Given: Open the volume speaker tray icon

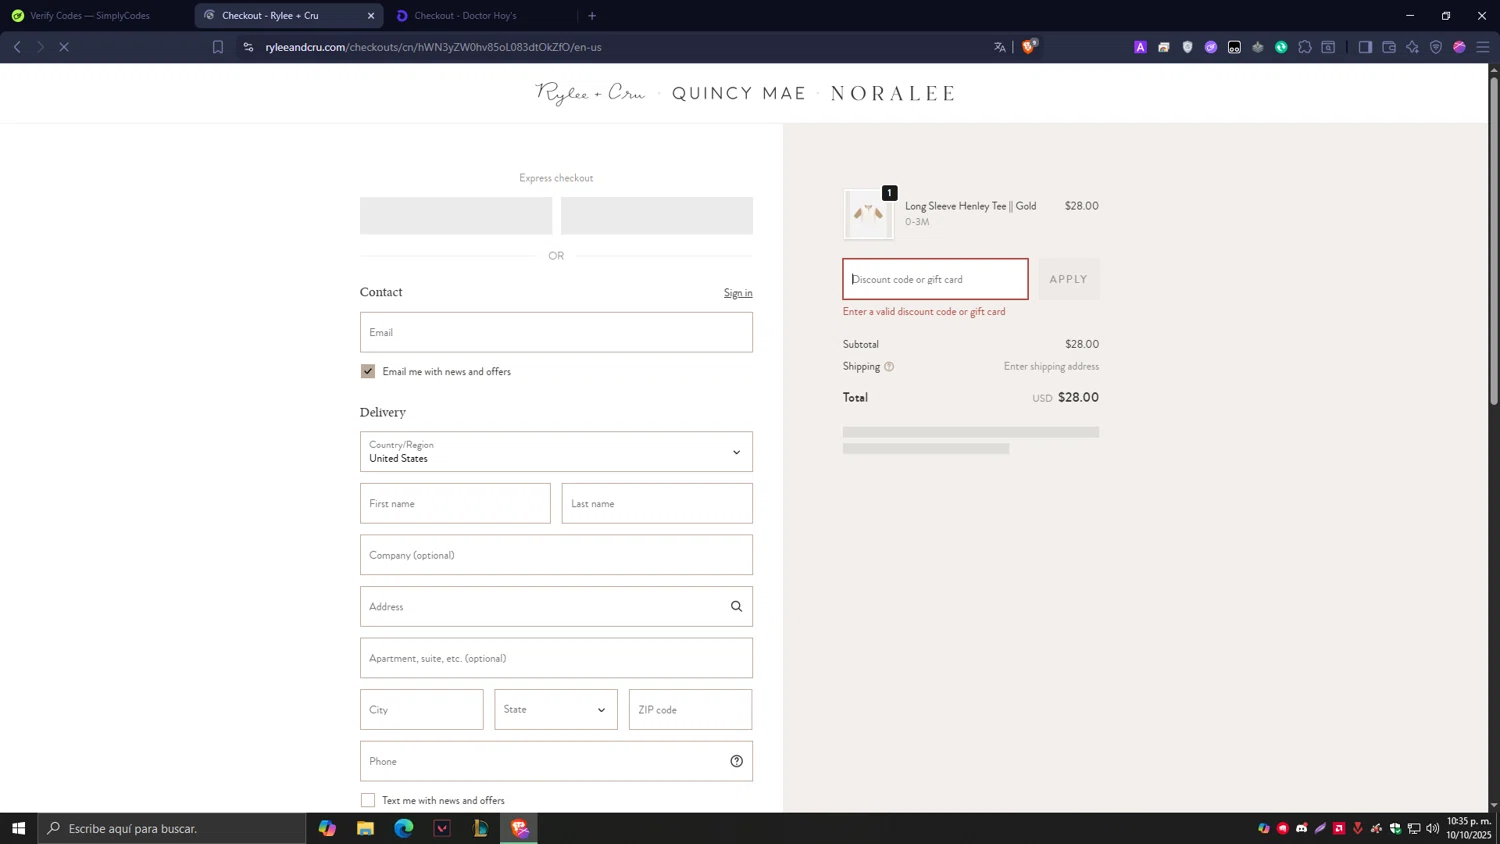Looking at the screenshot, I should (1433, 828).
